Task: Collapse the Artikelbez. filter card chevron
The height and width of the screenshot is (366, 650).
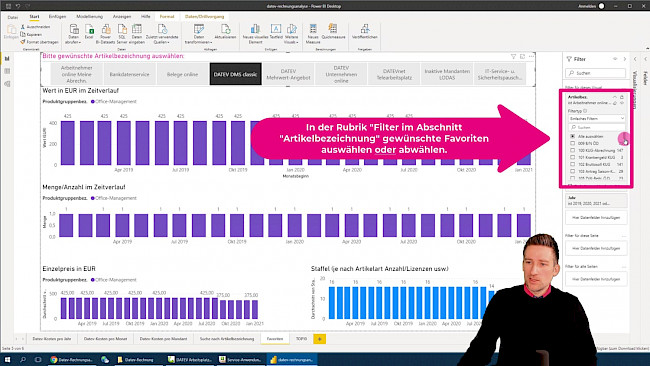Action: point(615,97)
